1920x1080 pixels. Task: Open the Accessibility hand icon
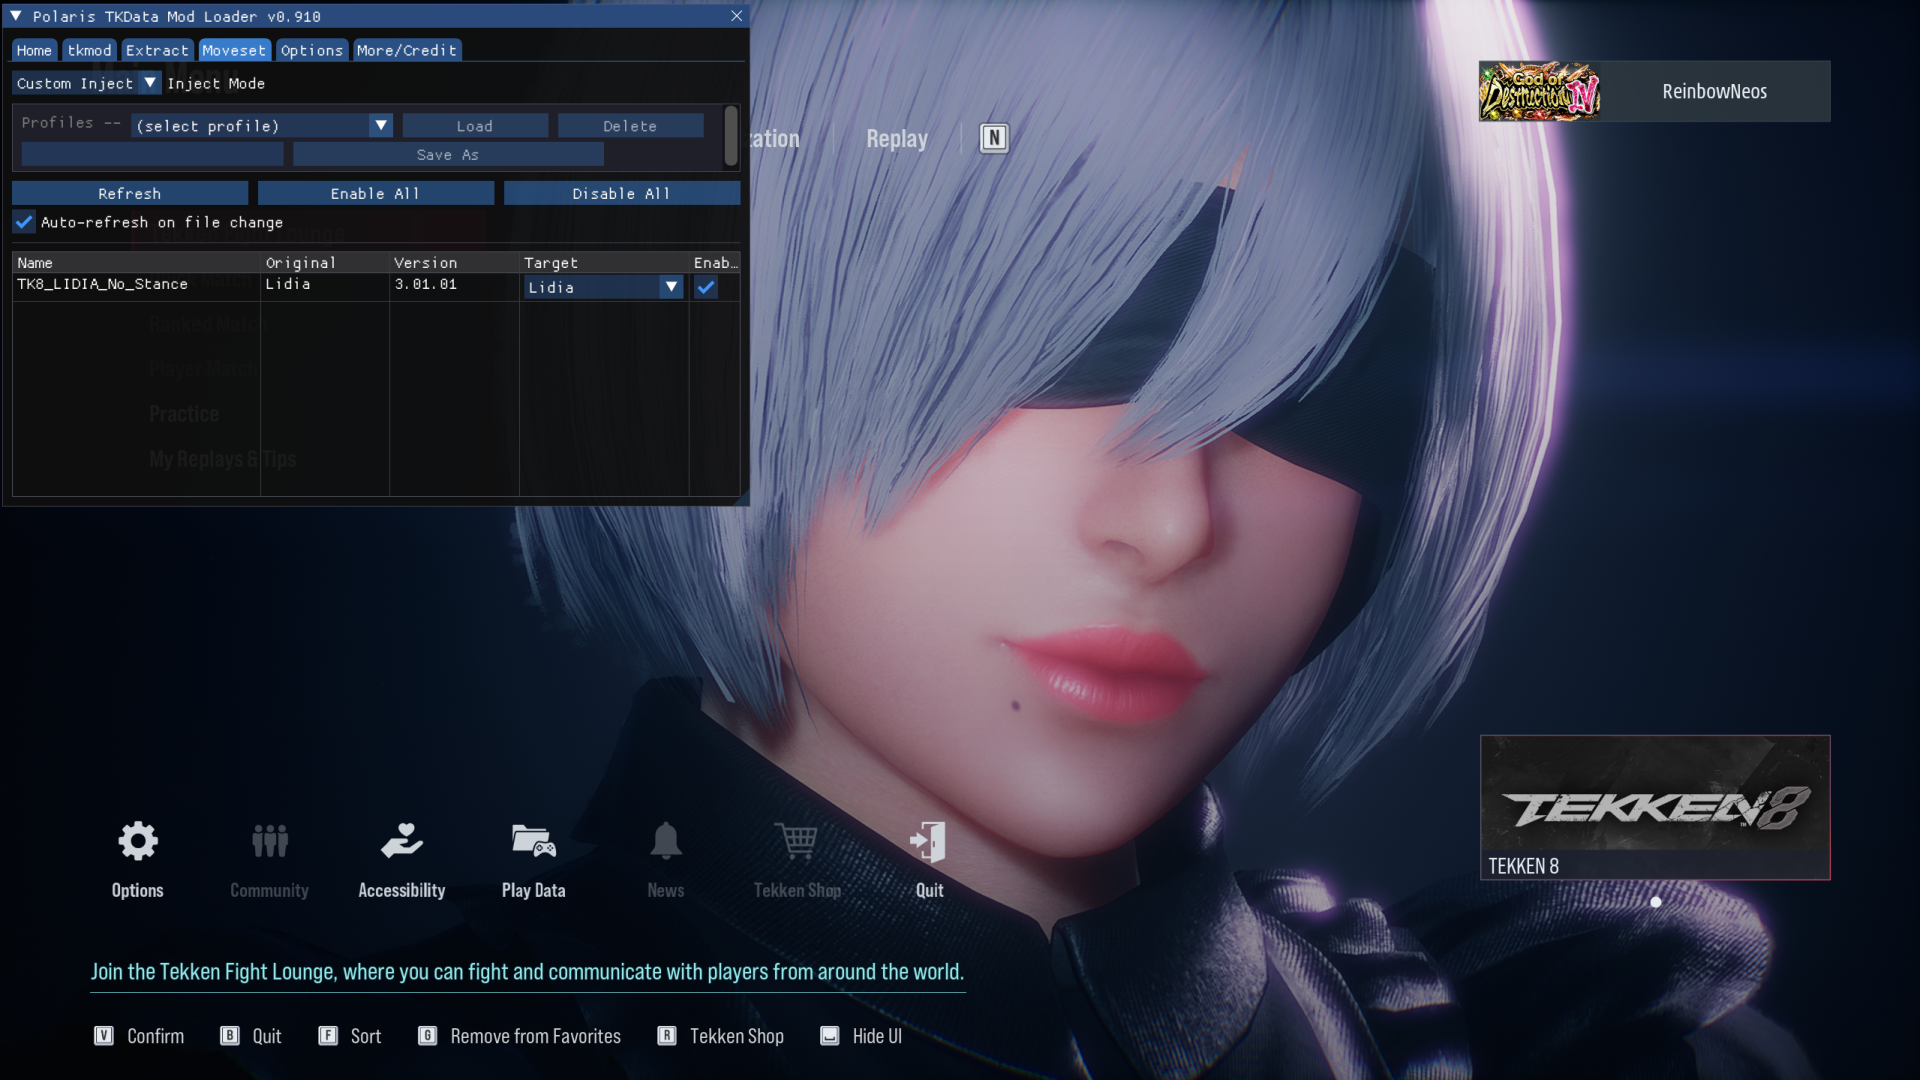(x=402, y=842)
